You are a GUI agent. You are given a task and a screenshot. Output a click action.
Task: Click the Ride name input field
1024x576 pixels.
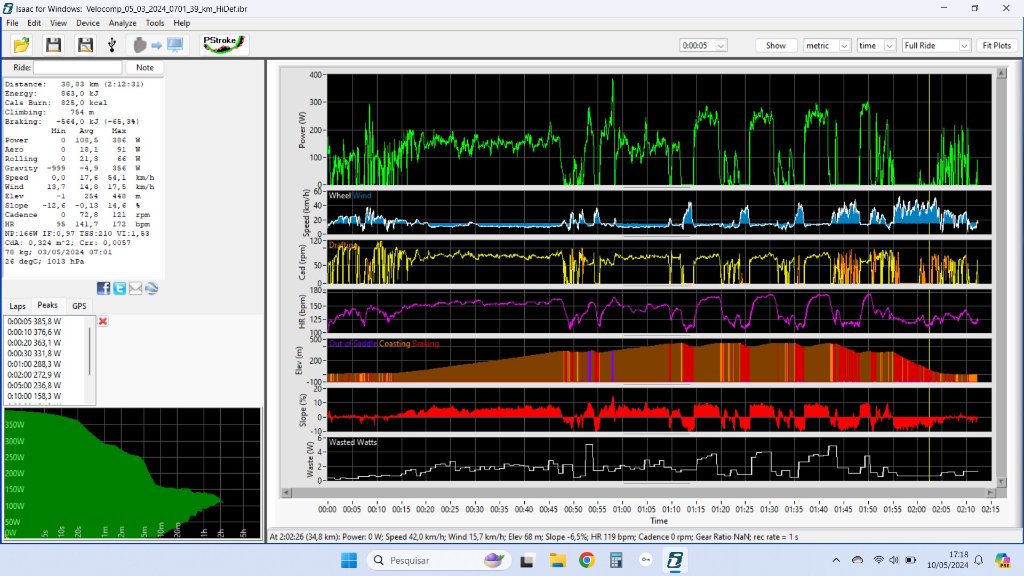click(78, 67)
